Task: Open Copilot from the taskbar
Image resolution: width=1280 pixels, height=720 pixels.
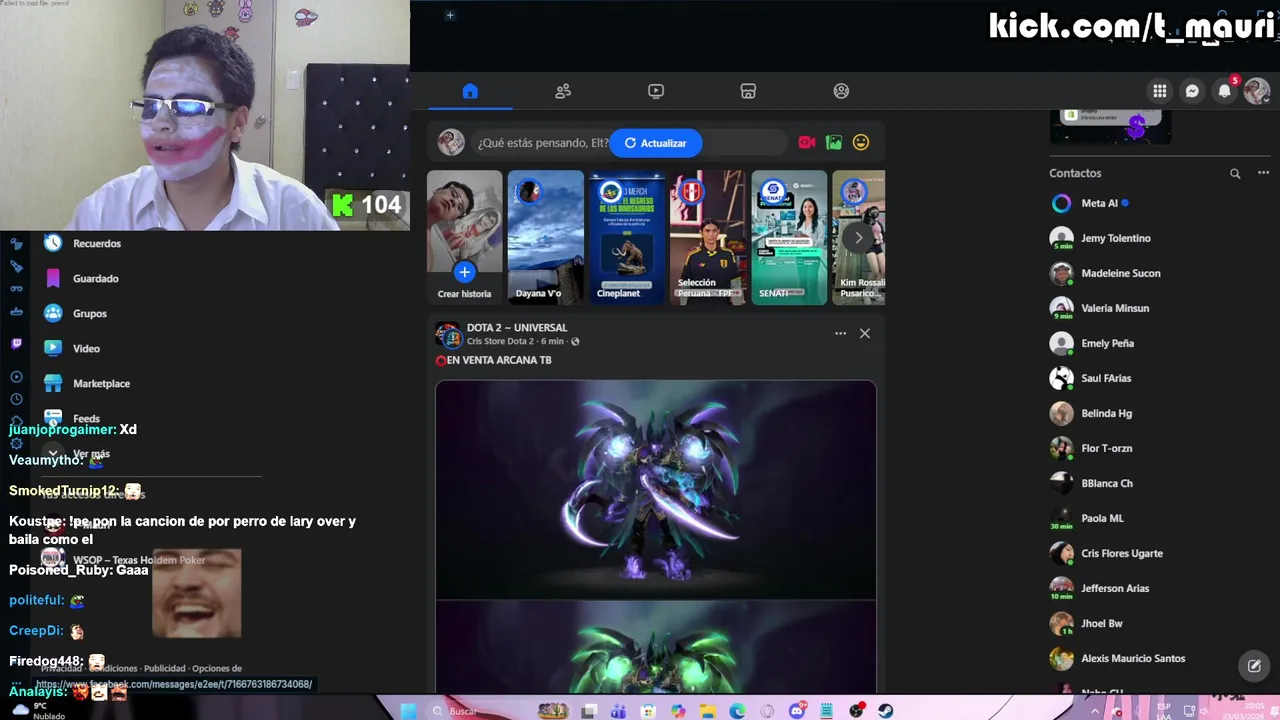Action: click(678, 711)
